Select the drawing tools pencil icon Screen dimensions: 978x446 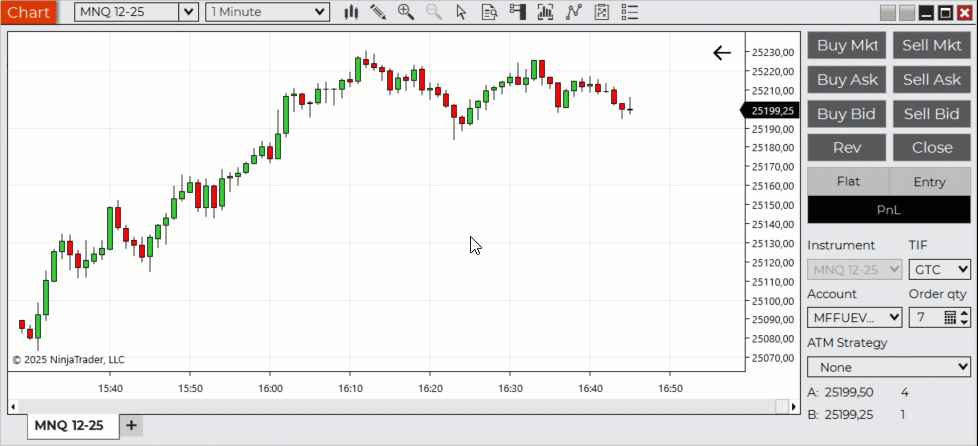click(x=378, y=12)
